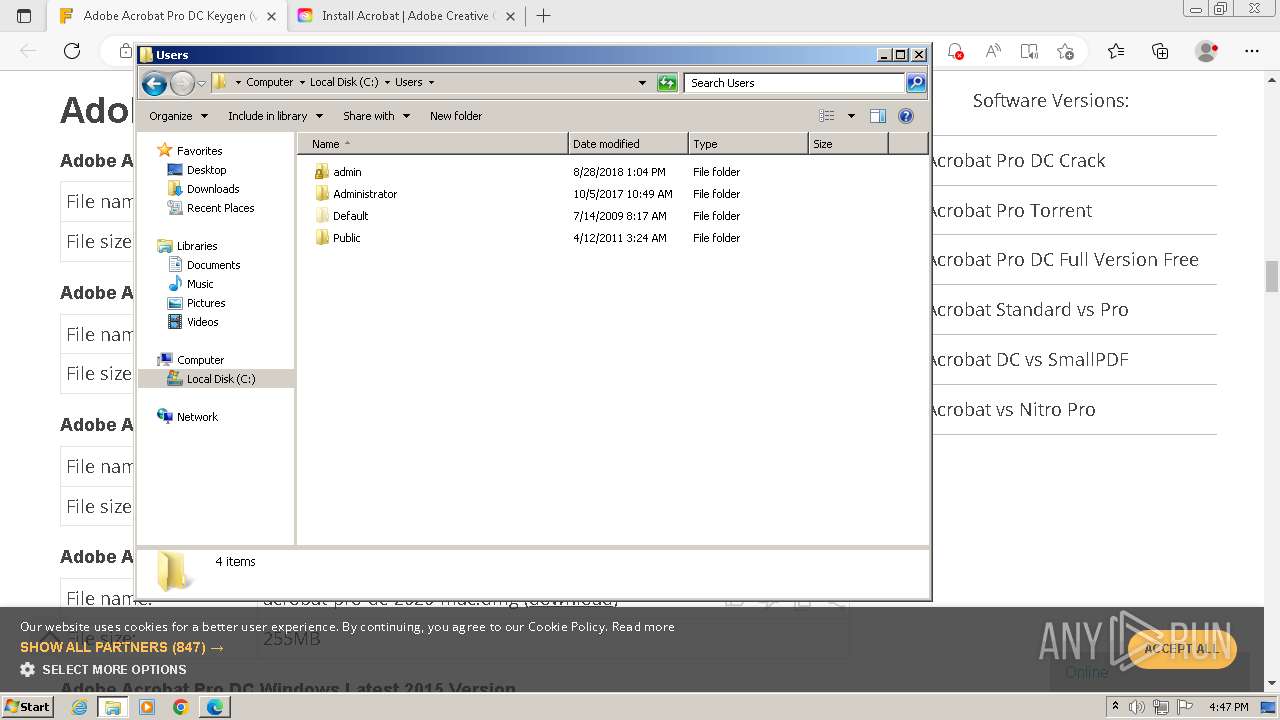Click SHOW ALL PARTNERS (847) link
Viewport: 1280px width, 720px height.
(122, 647)
